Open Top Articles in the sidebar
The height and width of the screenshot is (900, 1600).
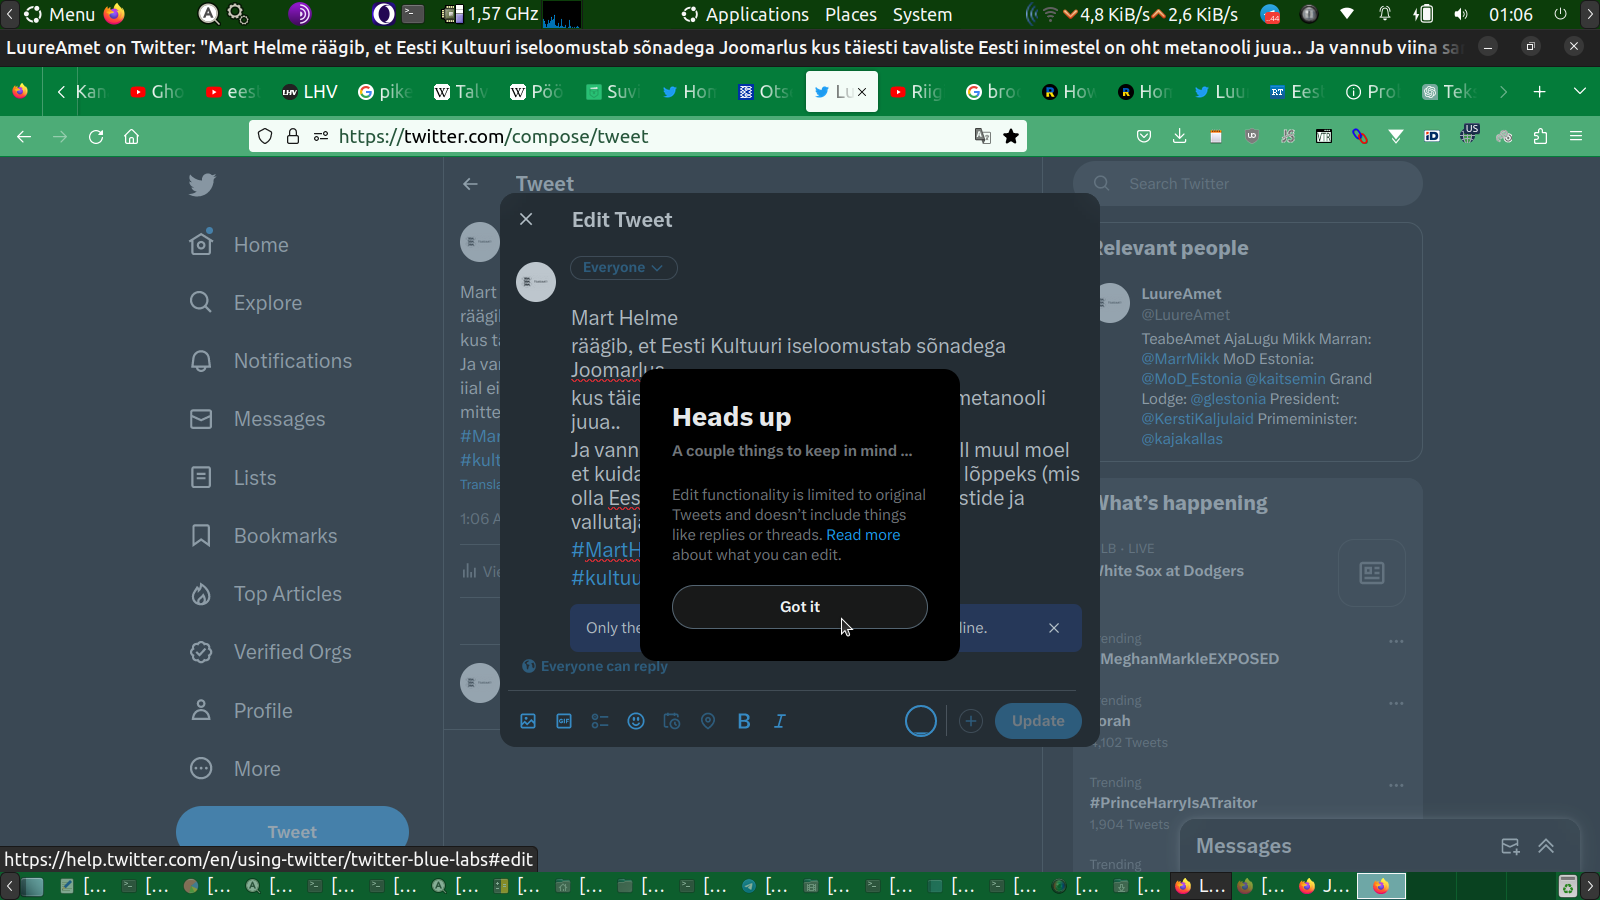266,594
